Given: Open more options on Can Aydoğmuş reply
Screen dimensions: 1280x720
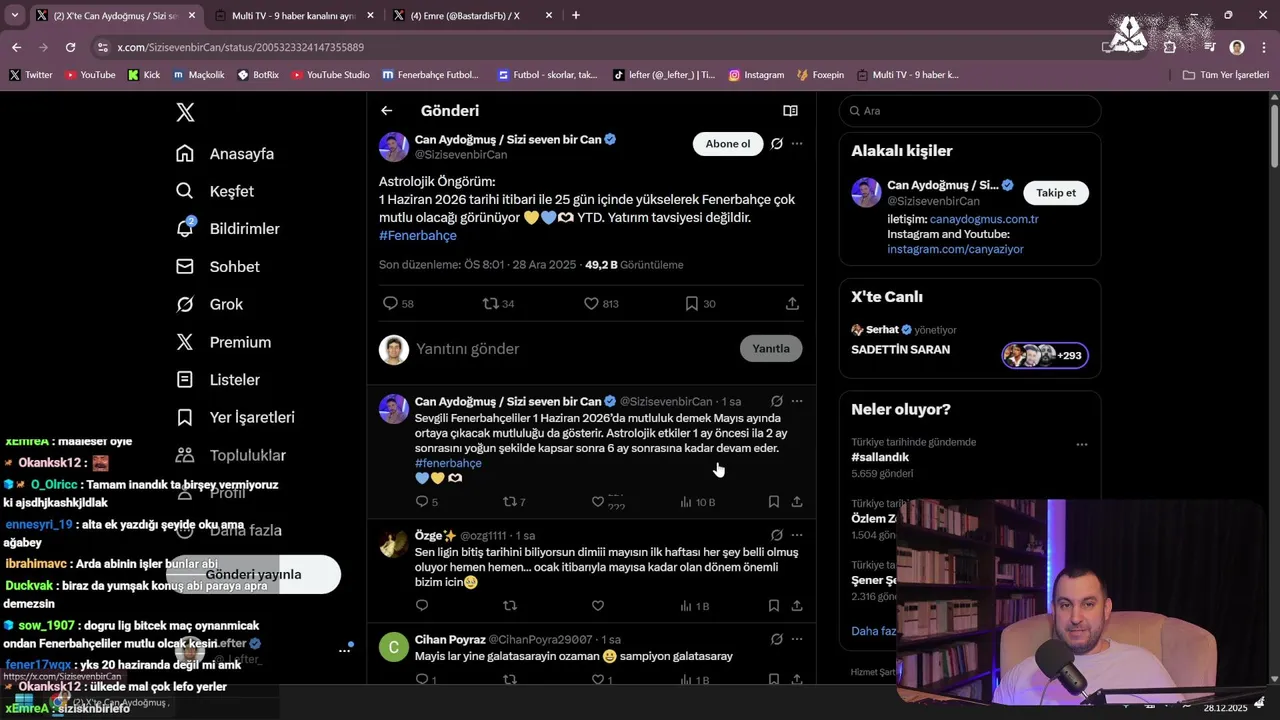Looking at the screenshot, I should (x=797, y=401).
